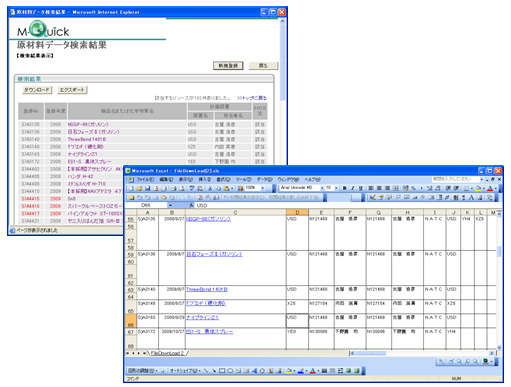Click the Spell check icon in Excel

click(192, 188)
